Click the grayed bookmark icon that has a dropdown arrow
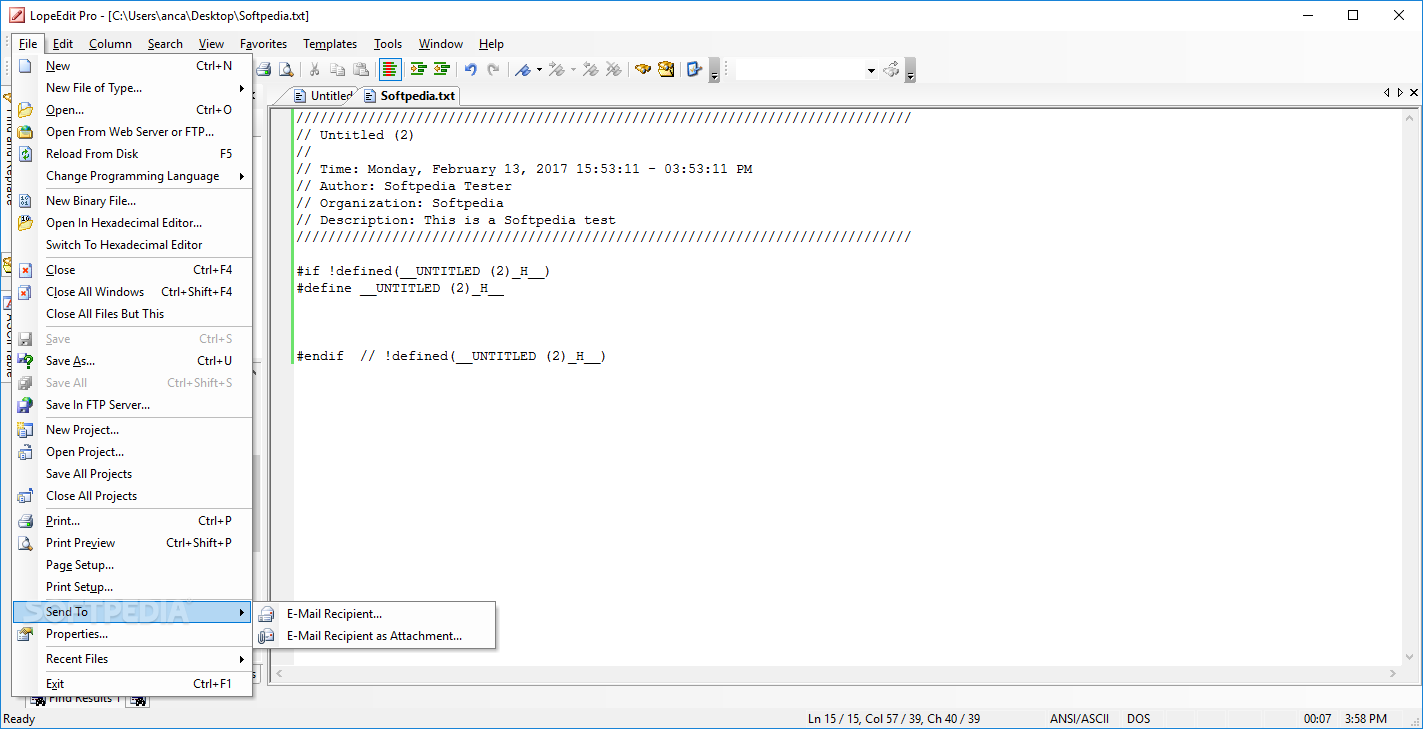 click(556, 69)
